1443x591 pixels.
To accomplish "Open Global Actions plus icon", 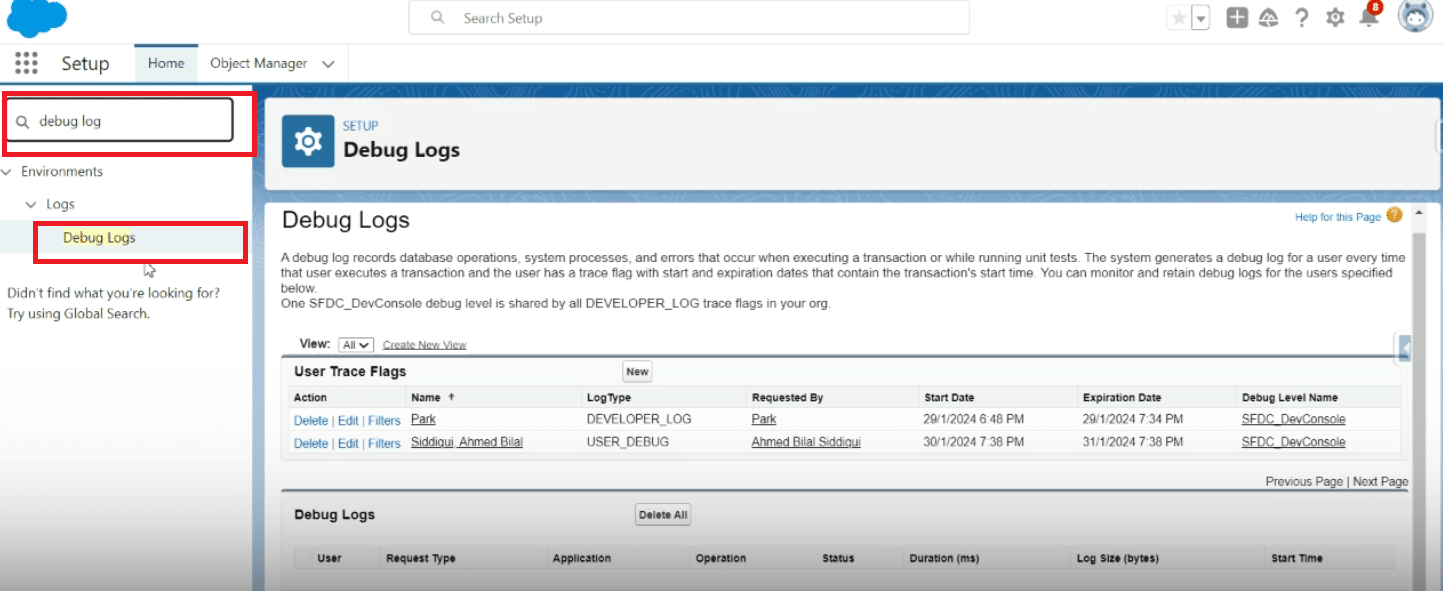I will [1237, 18].
